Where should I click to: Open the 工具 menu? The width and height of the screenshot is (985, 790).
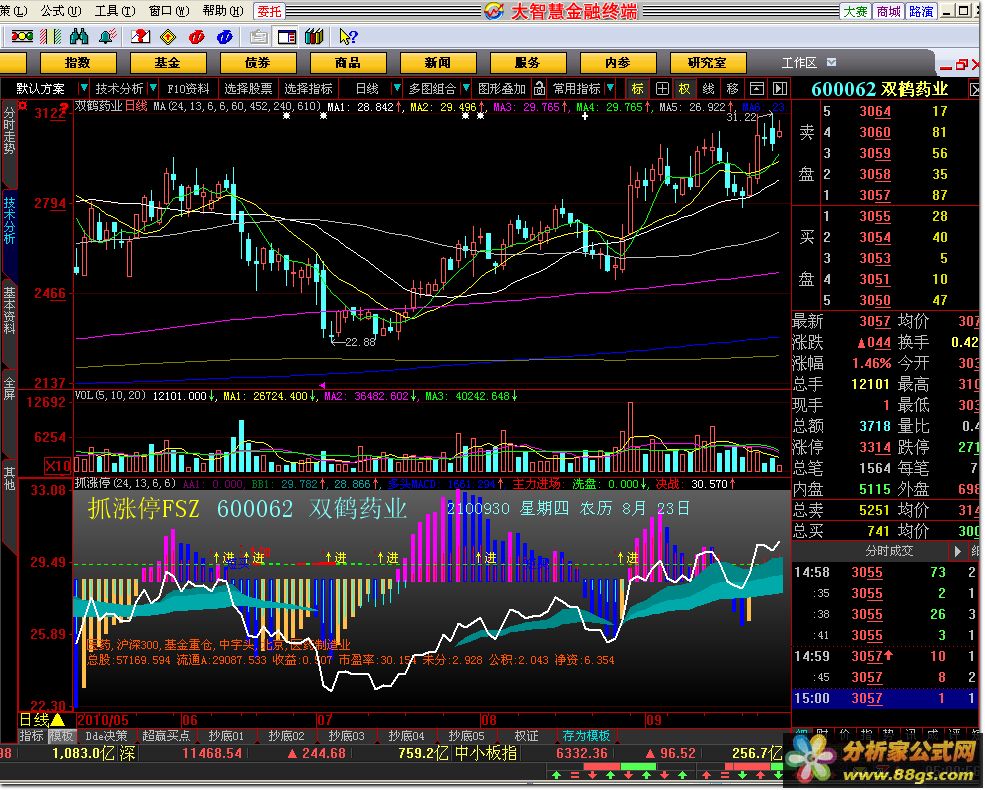click(115, 11)
